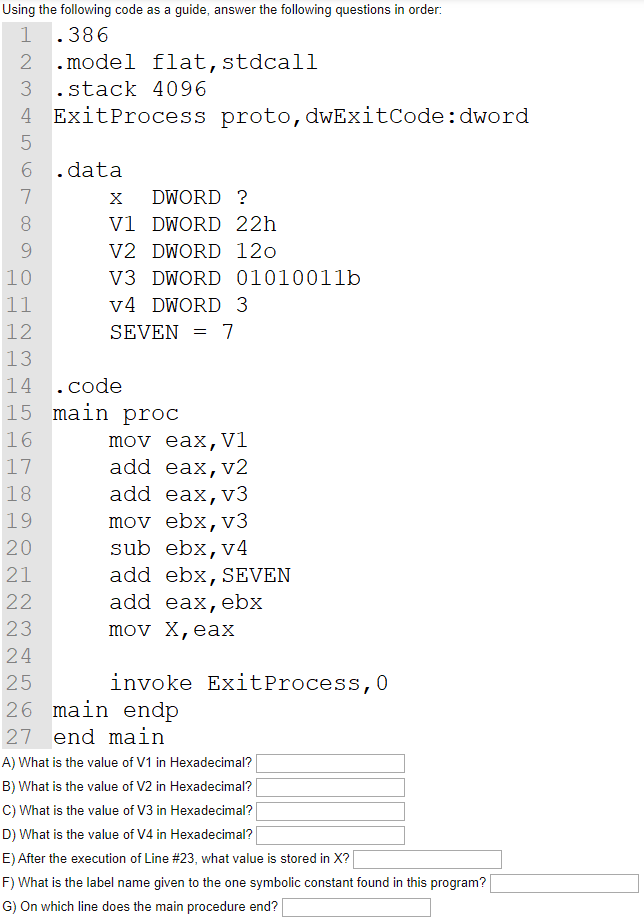Click the input box after question E
The image size is (644, 920).
tap(427, 859)
